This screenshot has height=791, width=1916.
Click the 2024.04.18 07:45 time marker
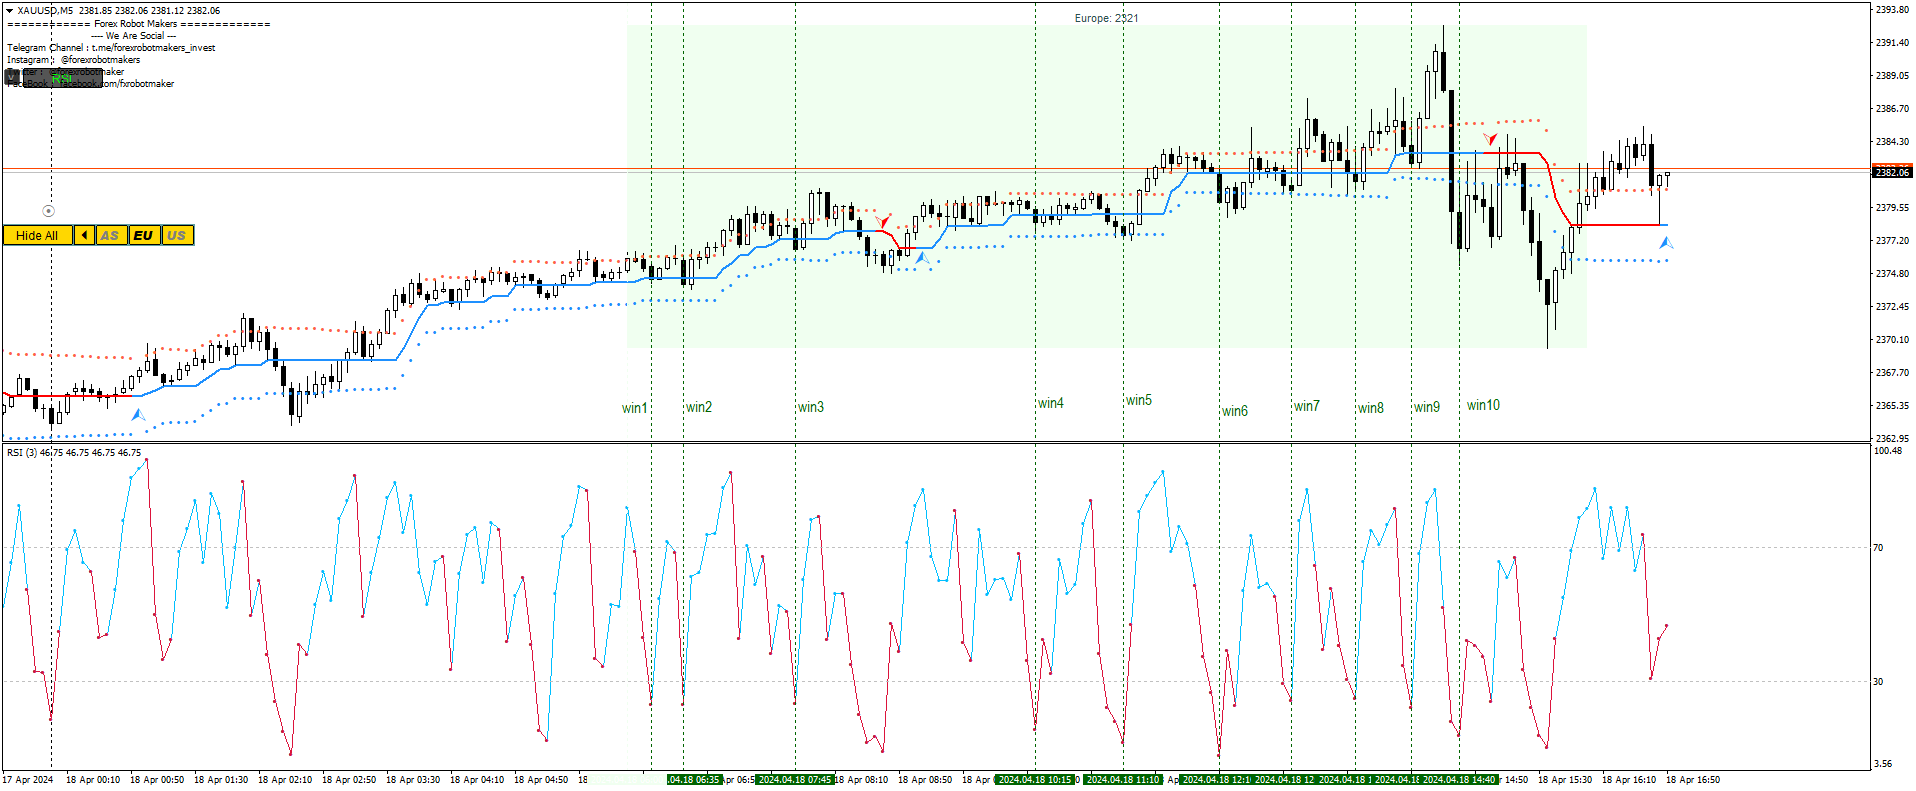click(795, 780)
